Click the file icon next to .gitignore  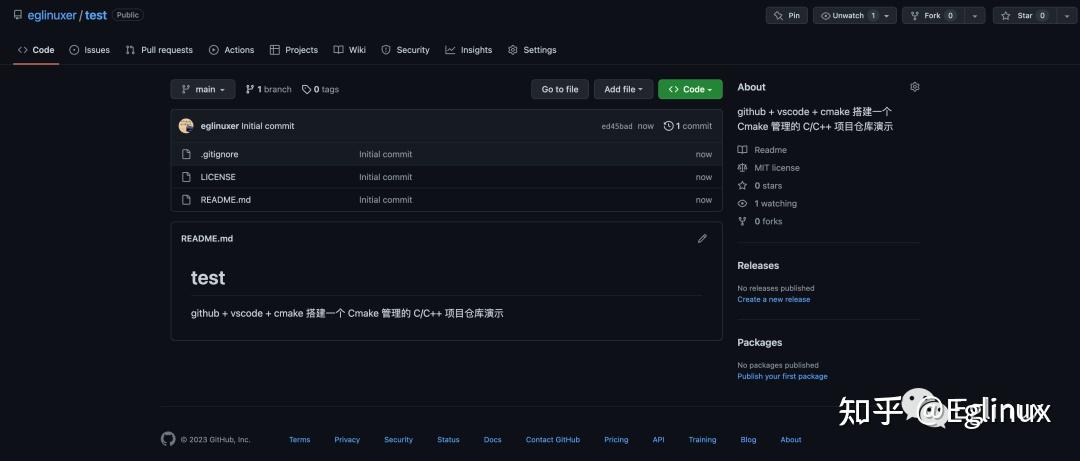[186, 154]
